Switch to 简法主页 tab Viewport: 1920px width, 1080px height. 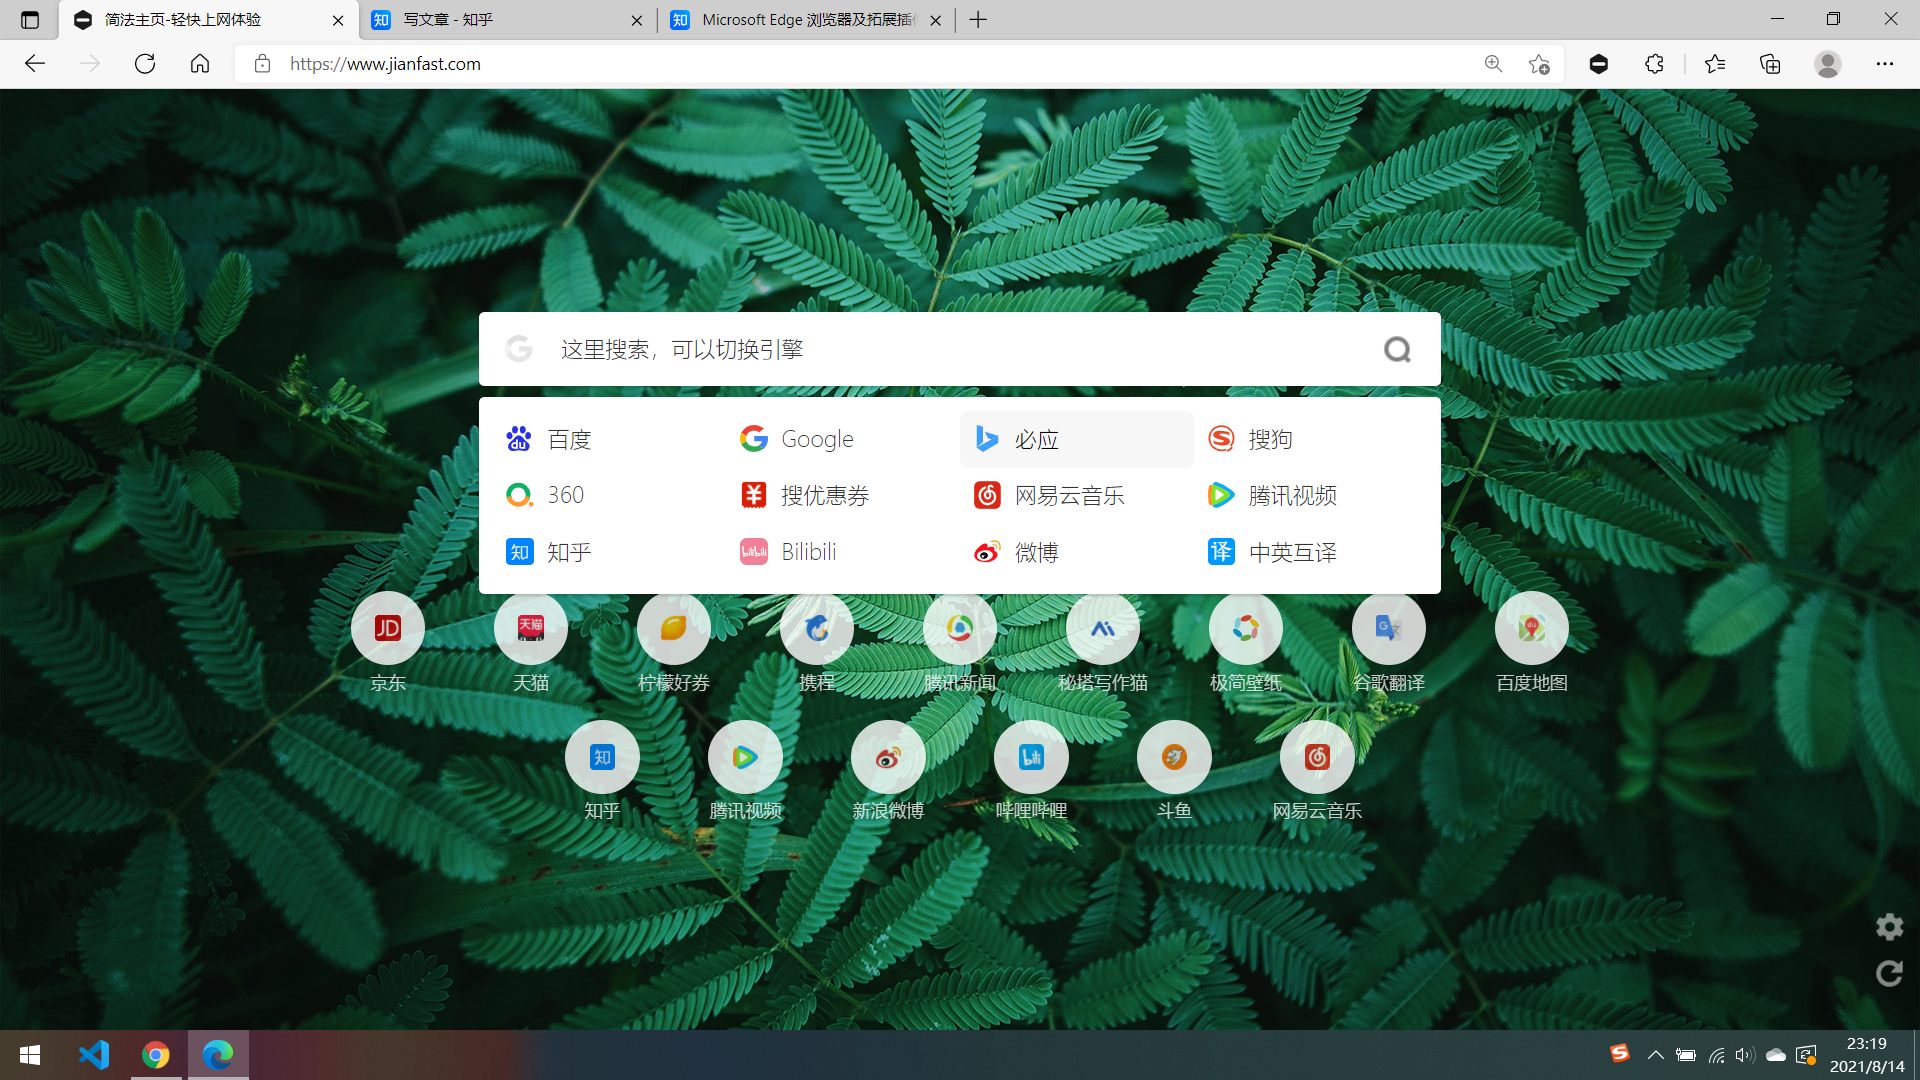point(209,20)
